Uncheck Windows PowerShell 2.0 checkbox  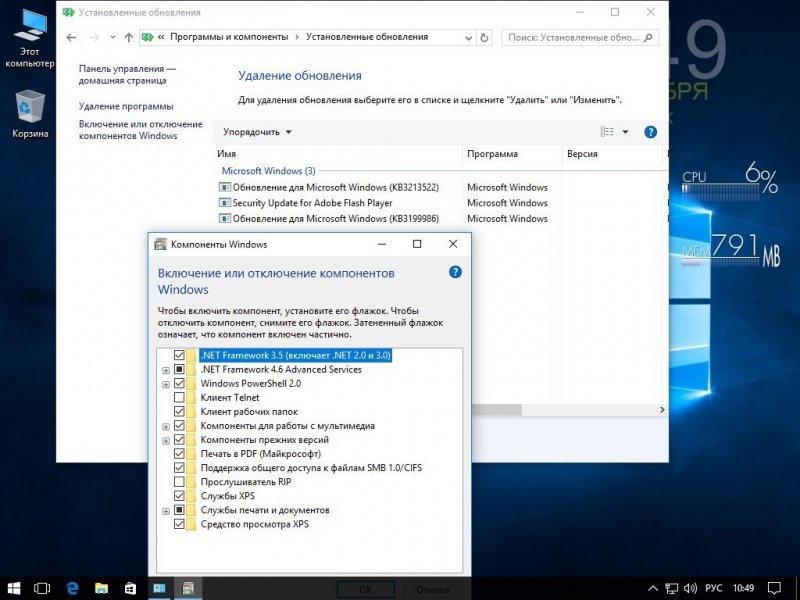click(179, 383)
